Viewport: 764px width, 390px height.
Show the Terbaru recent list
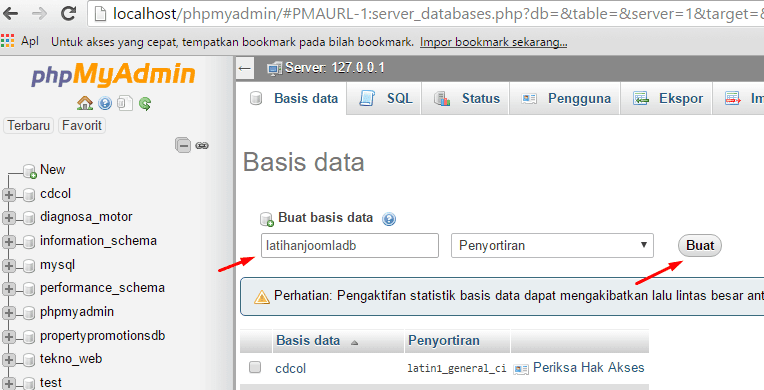coord(28,125)
